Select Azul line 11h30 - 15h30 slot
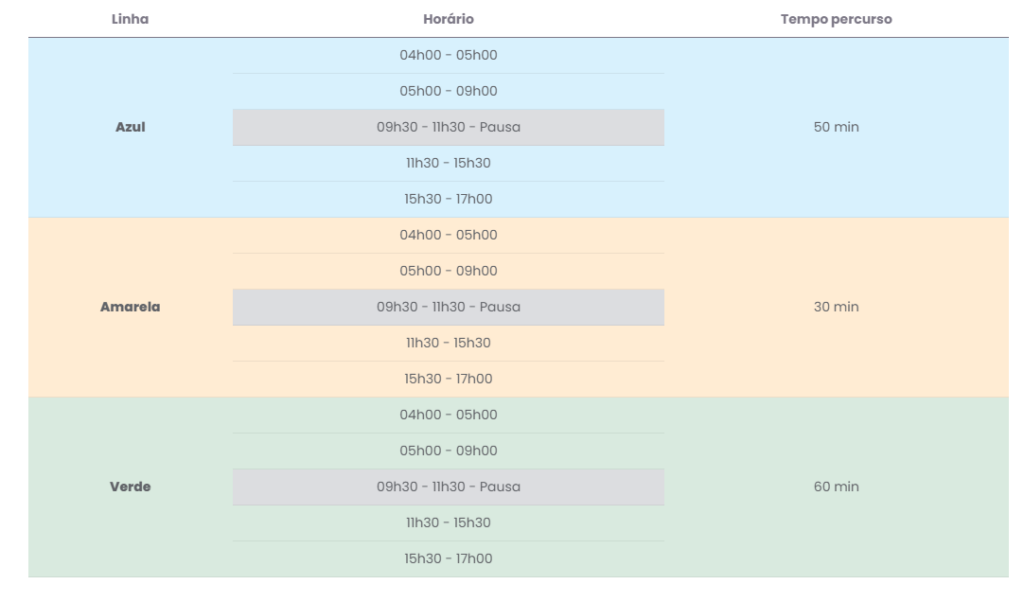 [448, 163]
